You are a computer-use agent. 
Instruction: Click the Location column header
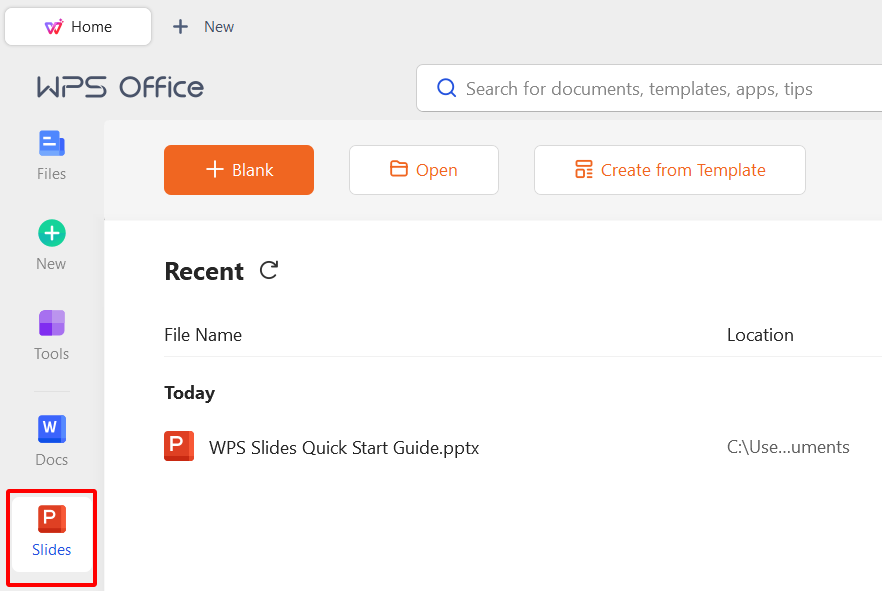point(760,335)
